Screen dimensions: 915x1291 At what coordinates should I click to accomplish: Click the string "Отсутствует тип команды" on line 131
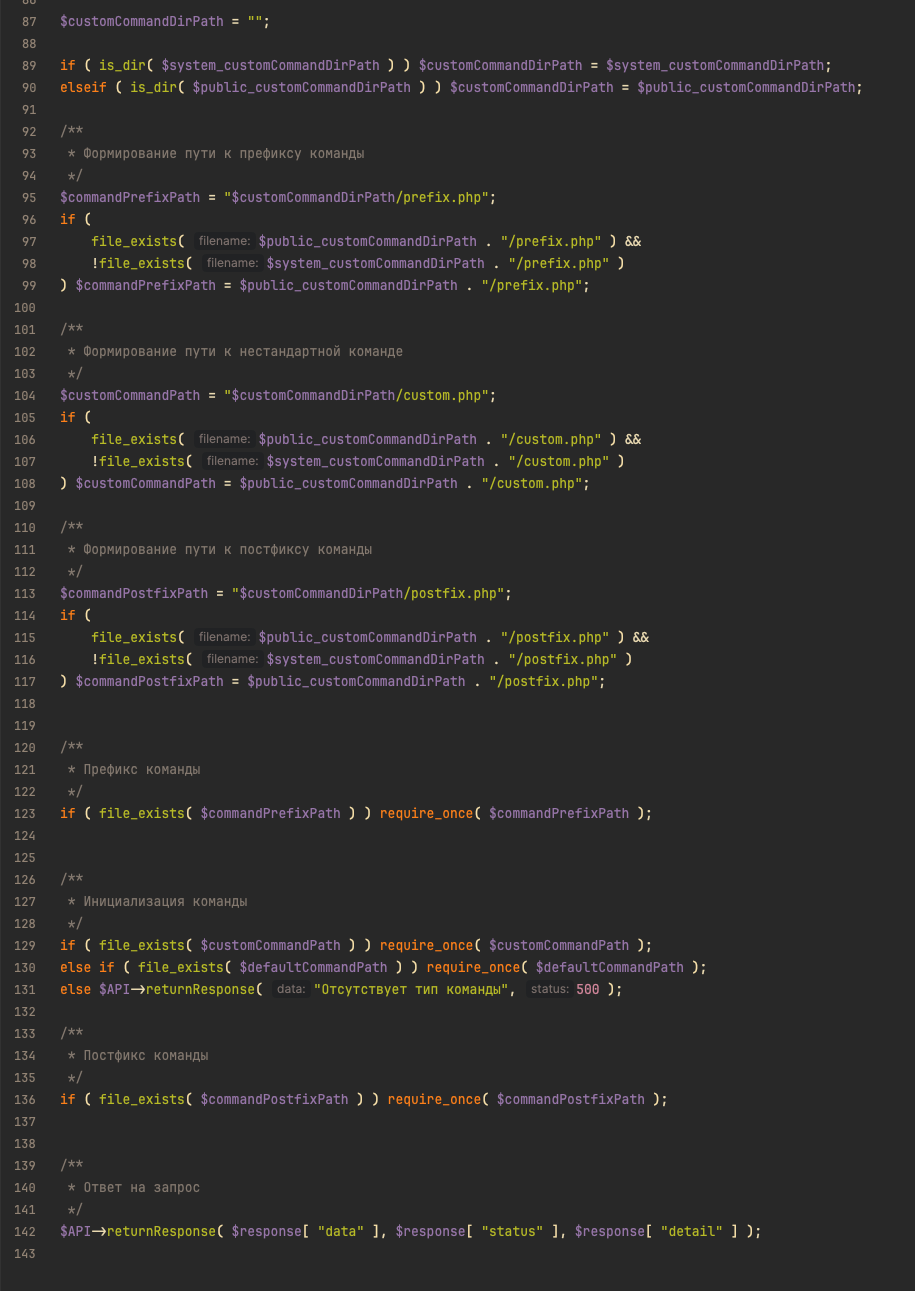pyautogui.click(x=414, y=989)
